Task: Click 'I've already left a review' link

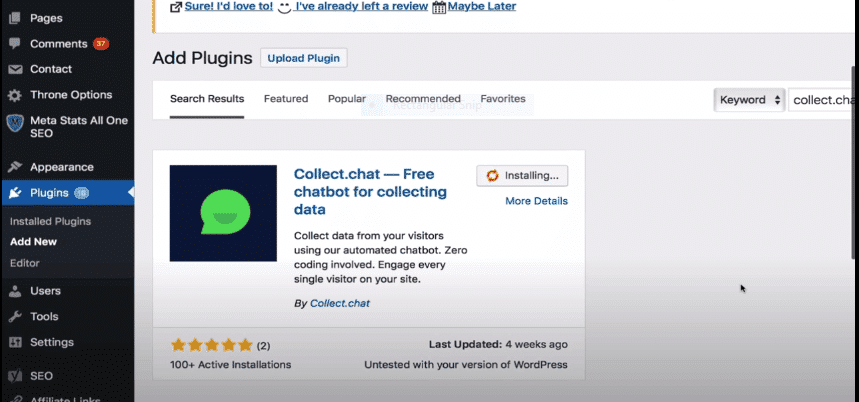Action: pyautogui.click(x=362, y=7)
